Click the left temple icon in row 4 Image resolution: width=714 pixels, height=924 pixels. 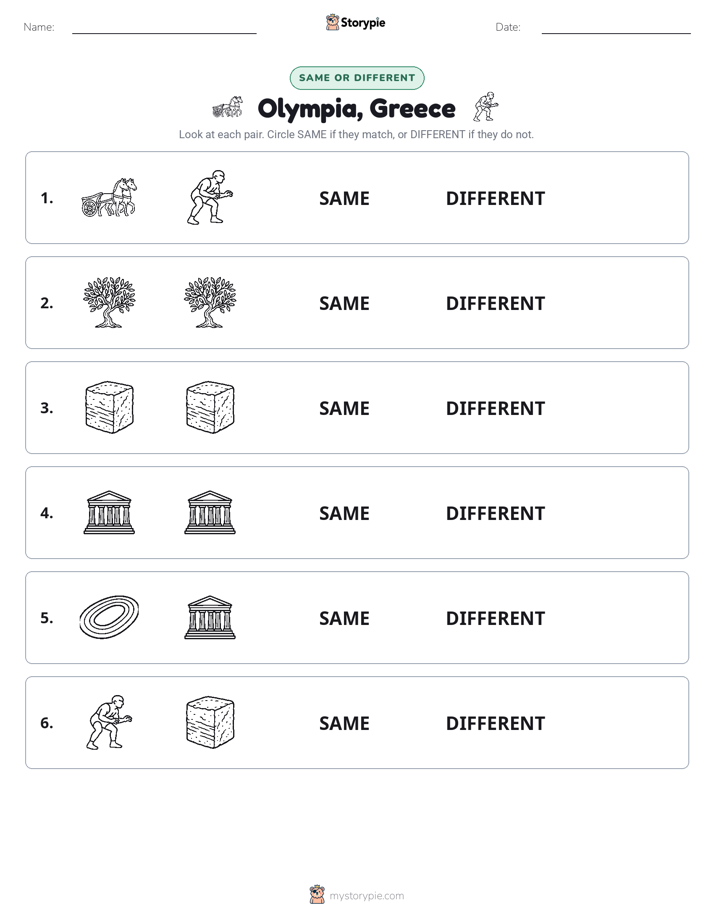pyautogui.click(x=109, y=512)
